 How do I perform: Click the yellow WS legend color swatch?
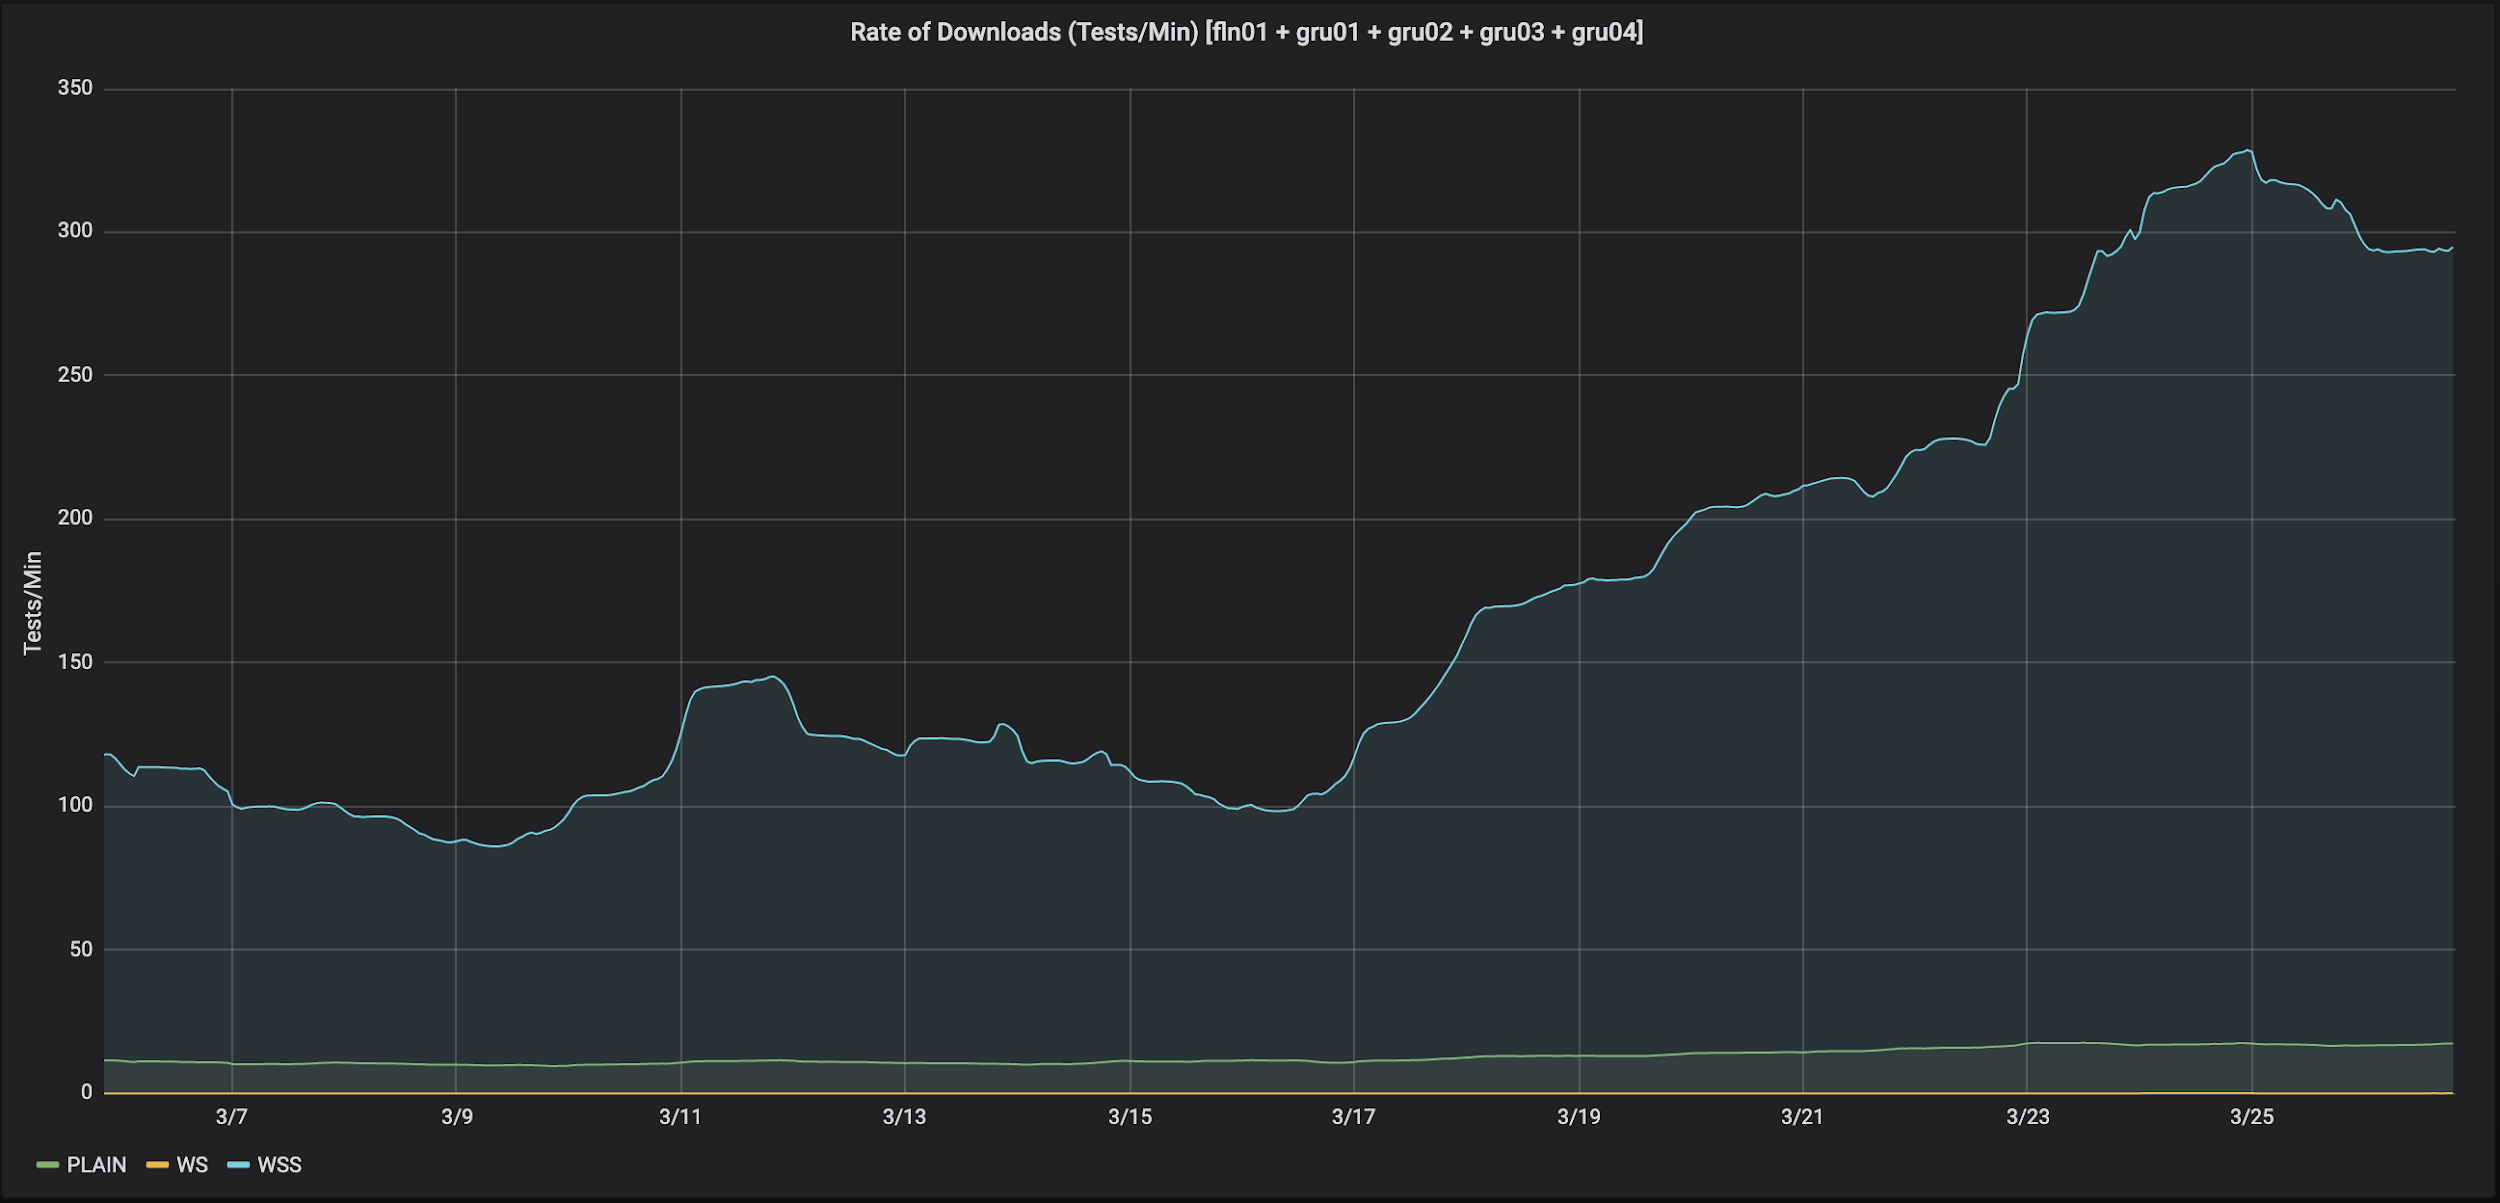click(158, 1165)
